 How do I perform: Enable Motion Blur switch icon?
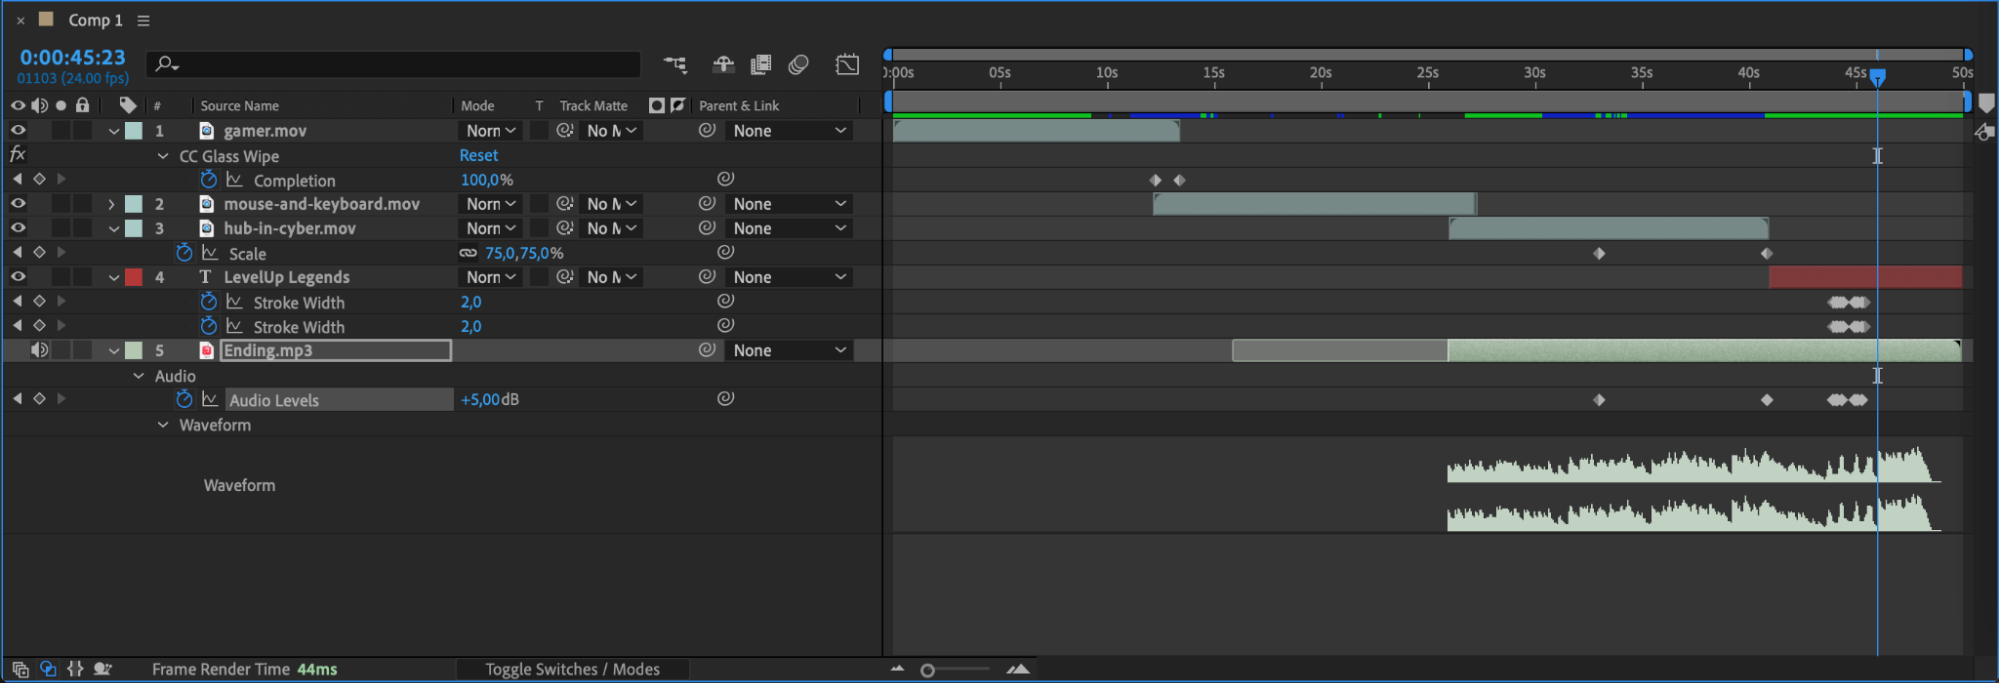[x=798, y=65]
